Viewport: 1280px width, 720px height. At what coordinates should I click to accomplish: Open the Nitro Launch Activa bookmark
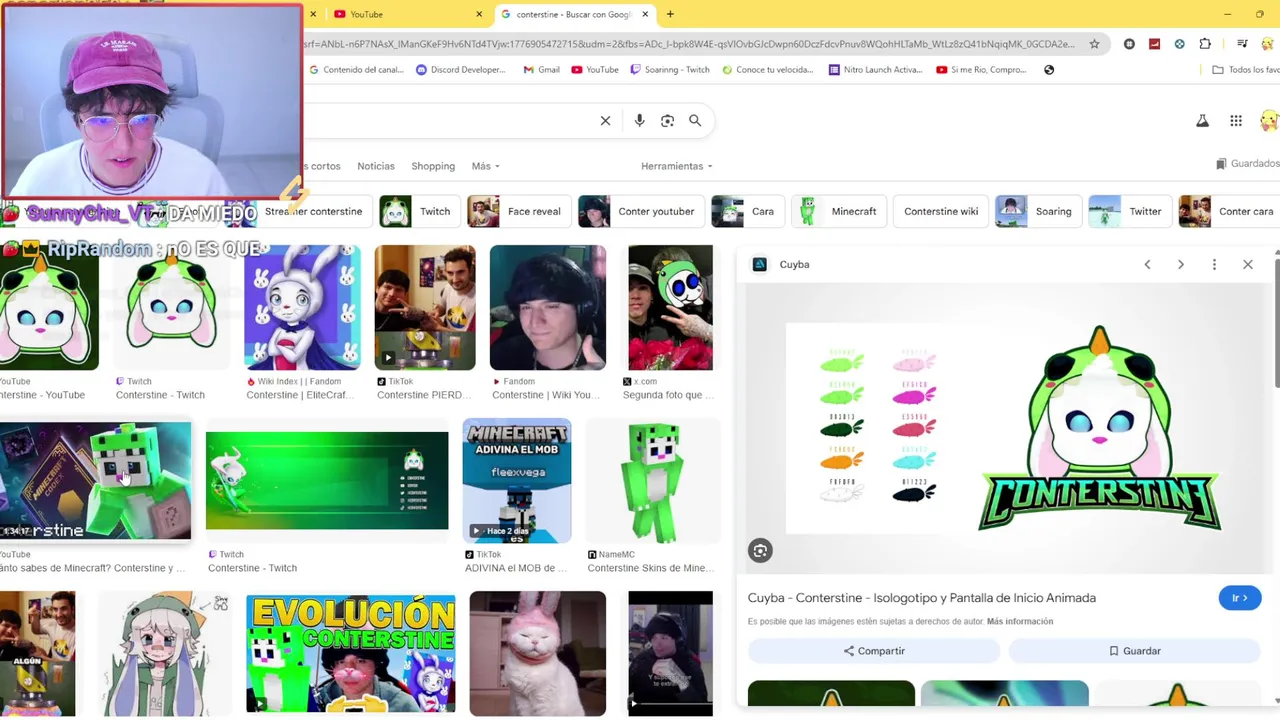(x=875, y=70)
